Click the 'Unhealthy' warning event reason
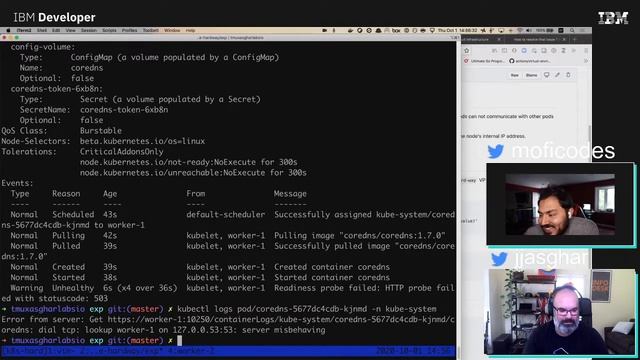This screenshot has height=360, width=640. tap(73, 288)
